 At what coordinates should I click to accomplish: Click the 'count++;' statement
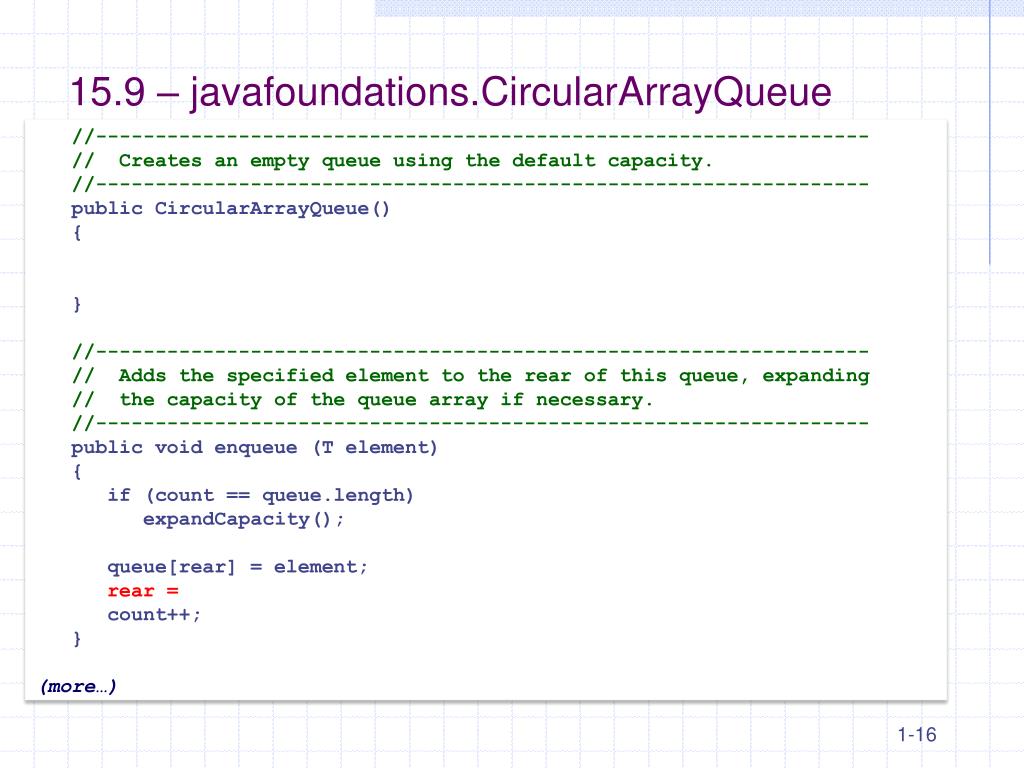tap(154, 615)
